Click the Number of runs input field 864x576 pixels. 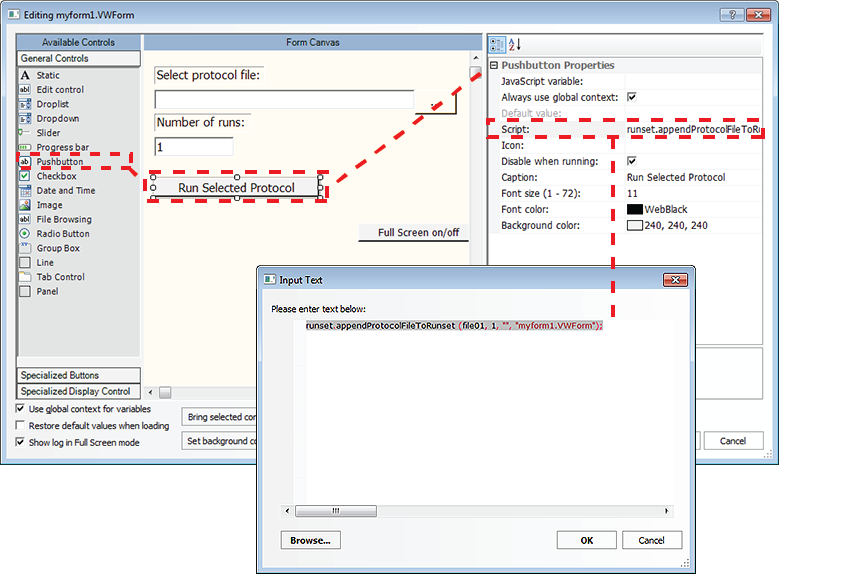[194, 146]
